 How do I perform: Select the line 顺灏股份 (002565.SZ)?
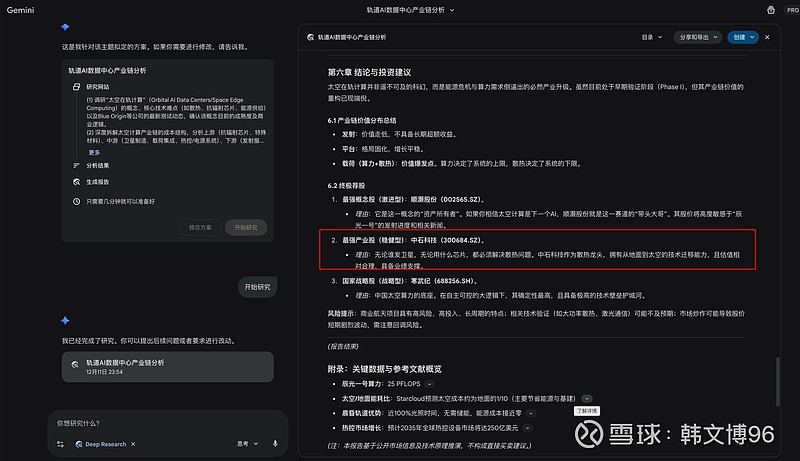tap(413, 199)
